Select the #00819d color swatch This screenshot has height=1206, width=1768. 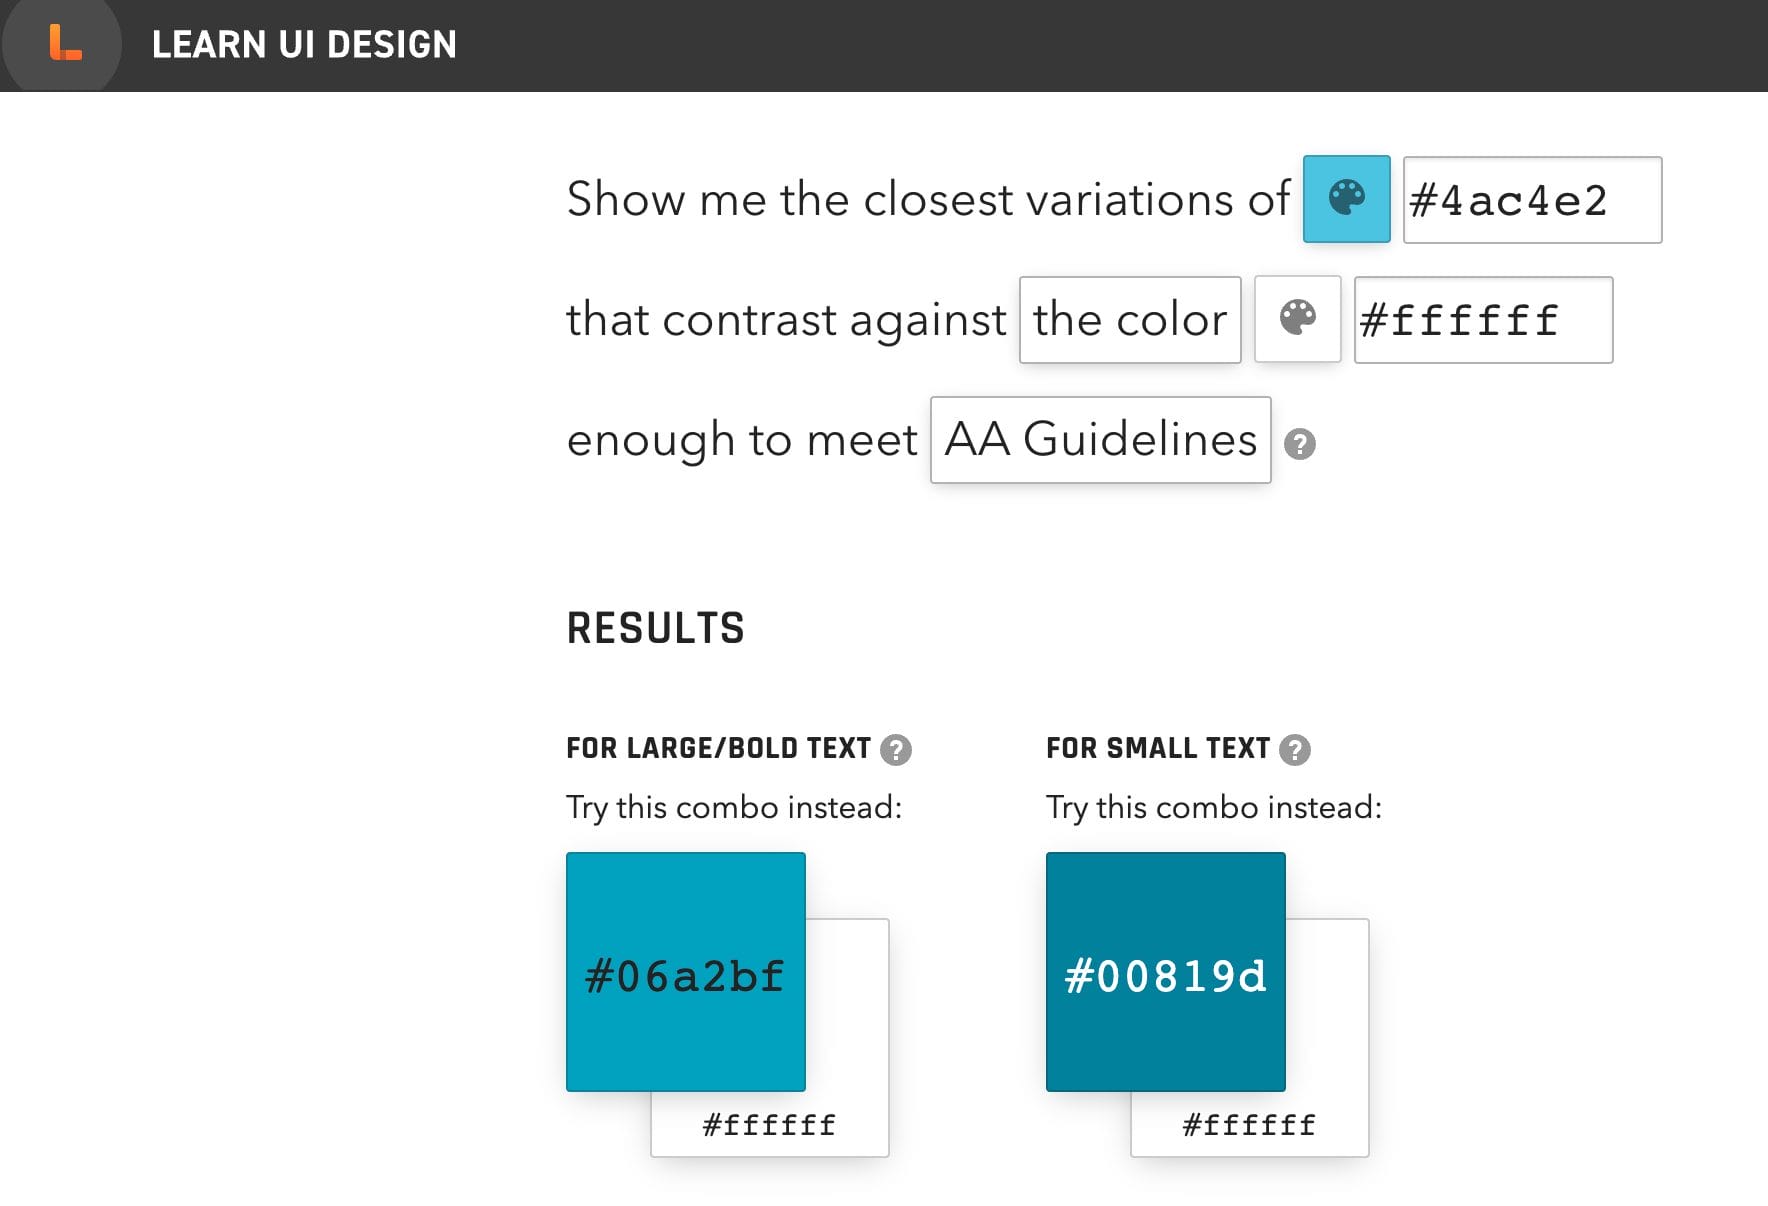coord(1164,971)
